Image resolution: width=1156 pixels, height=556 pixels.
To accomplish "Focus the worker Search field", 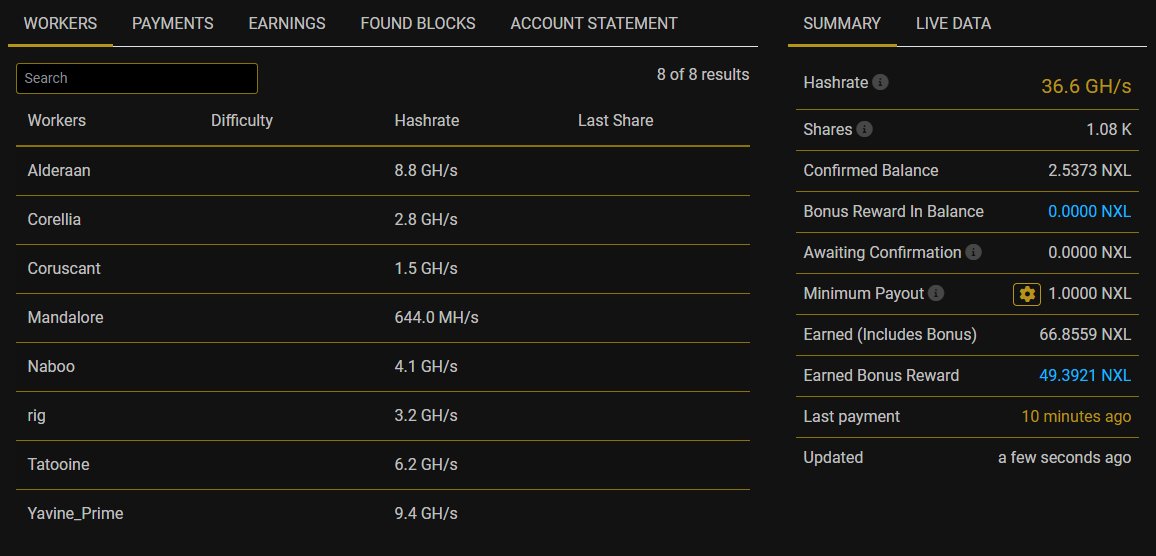I will click(x=136, y=78).
